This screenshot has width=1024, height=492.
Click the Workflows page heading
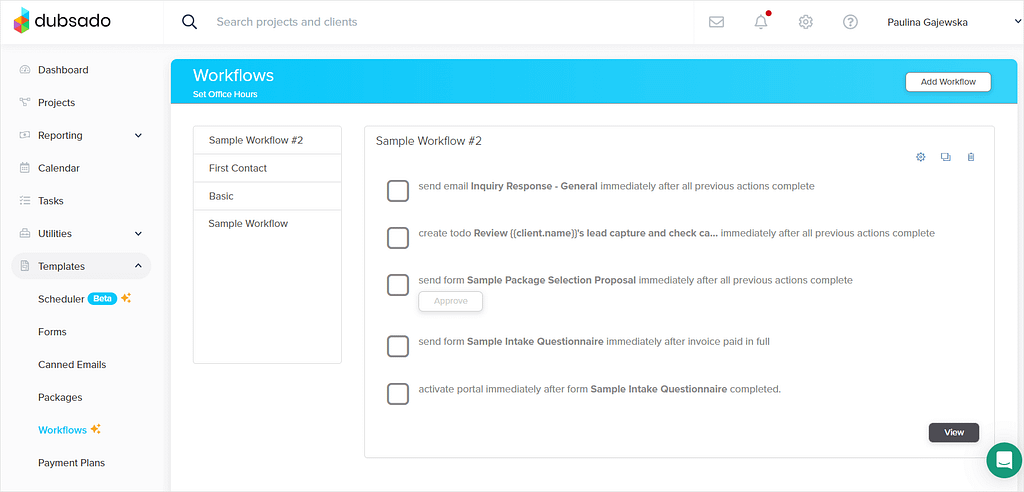pyautogui.click(x=233, y=75)
